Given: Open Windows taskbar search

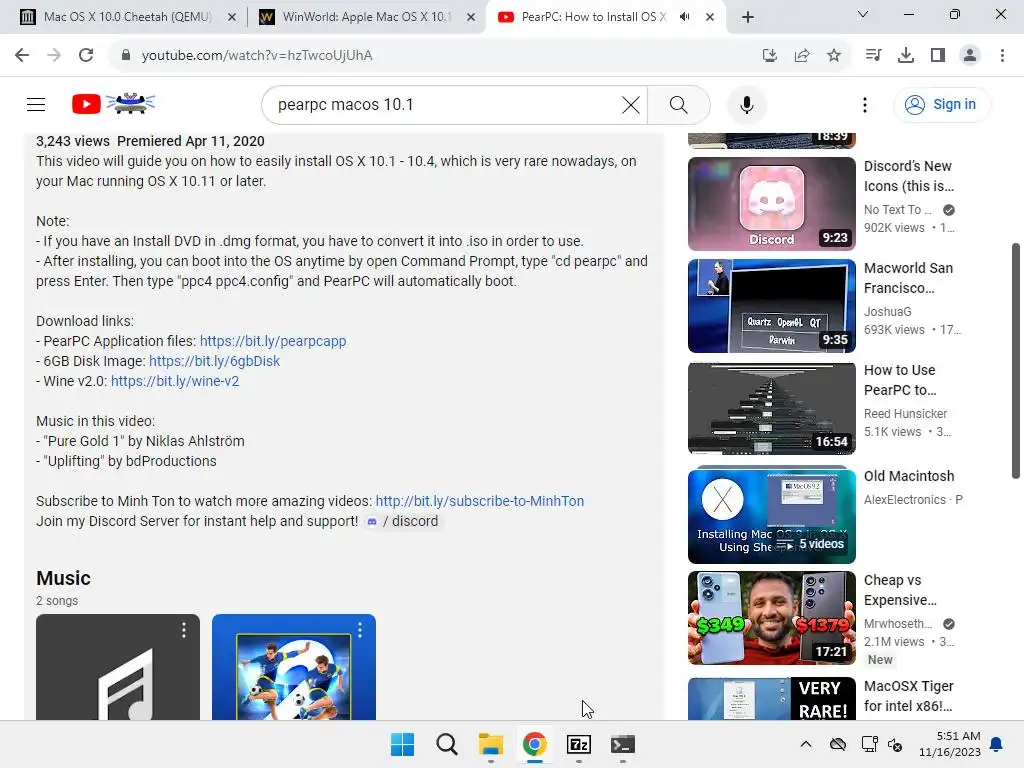Looking at the screenshot, I should [x=447, y=744].
